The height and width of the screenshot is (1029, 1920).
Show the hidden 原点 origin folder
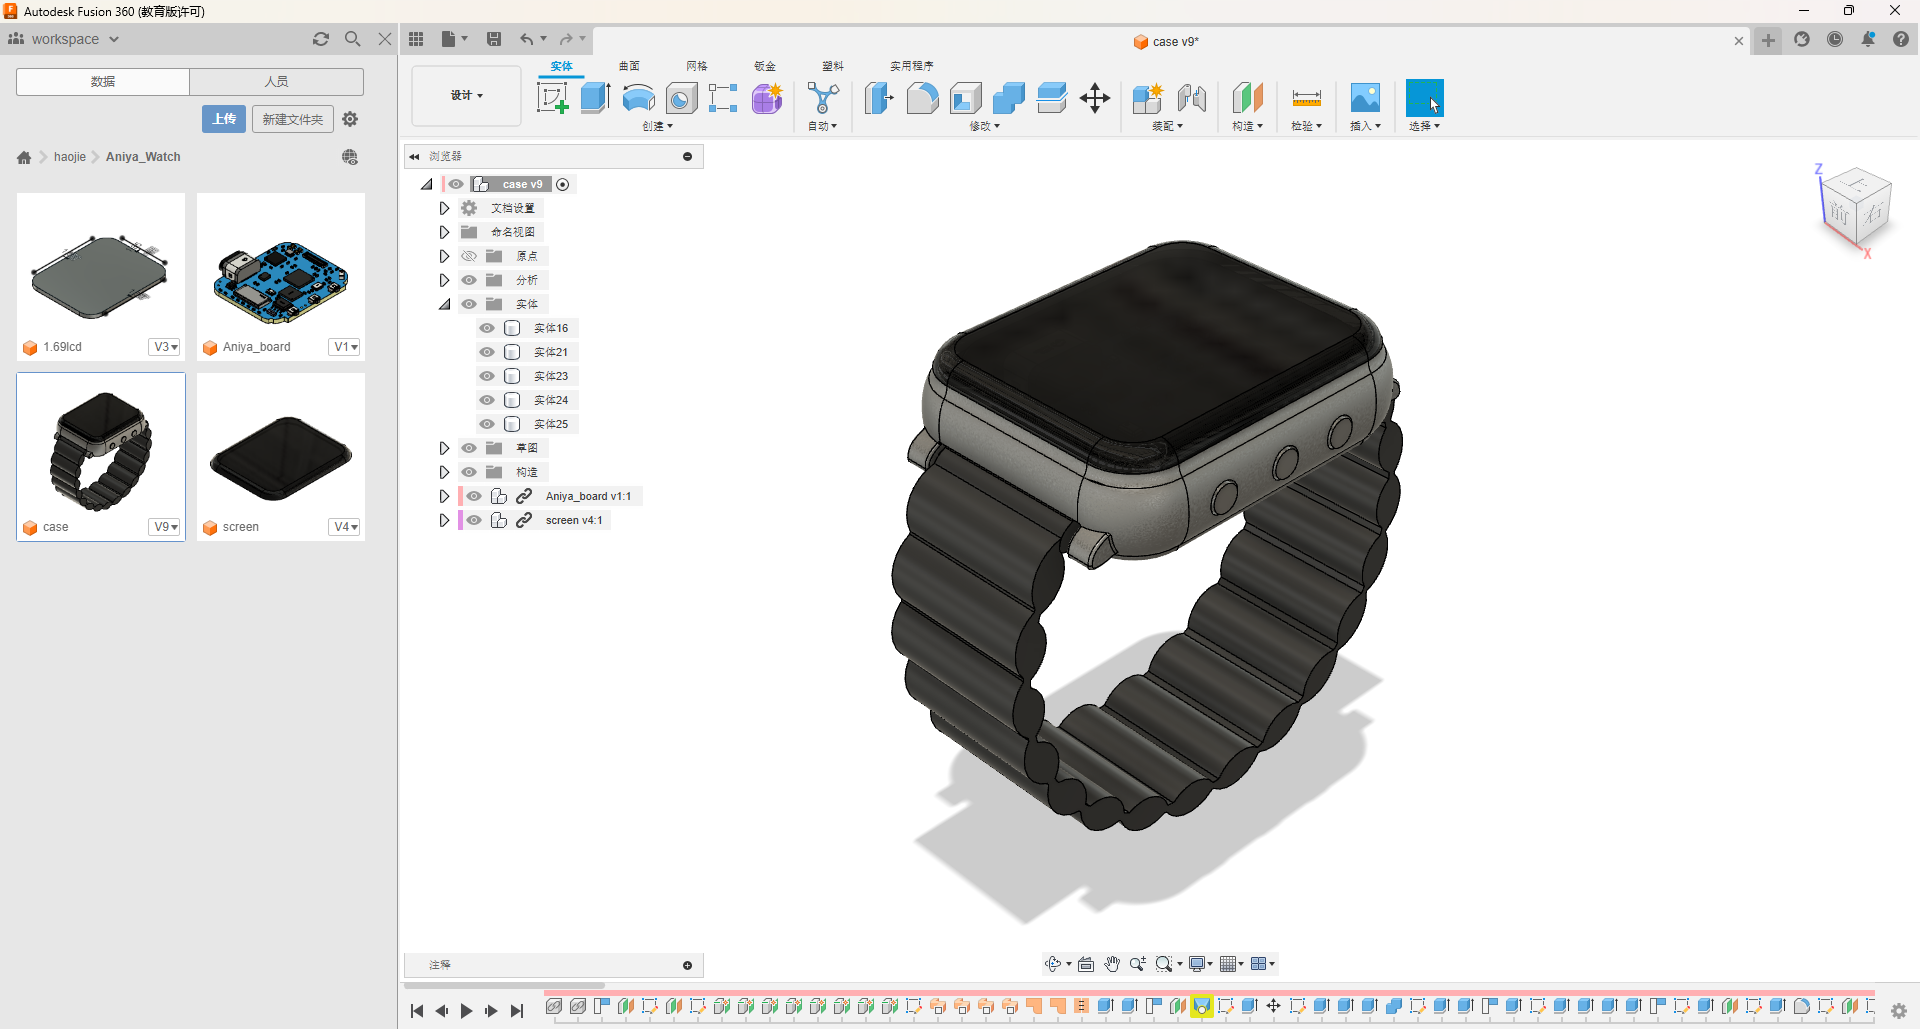point(469,256)
